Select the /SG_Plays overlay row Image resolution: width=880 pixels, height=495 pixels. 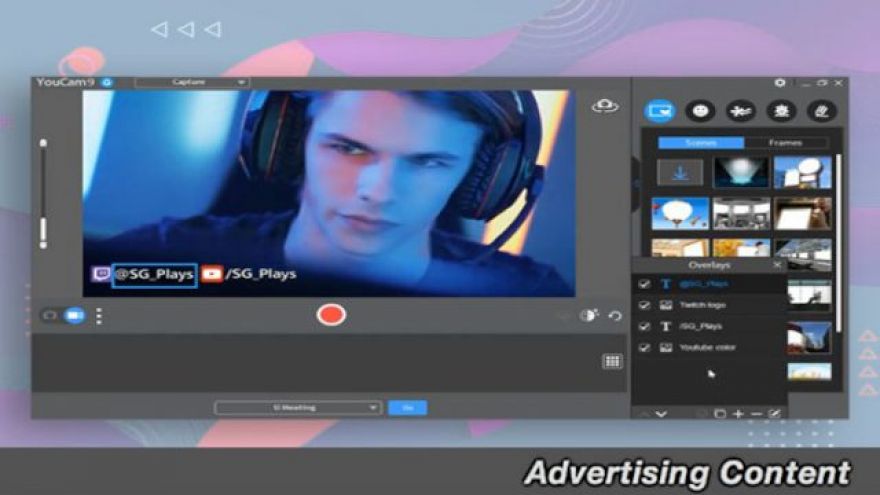pos(709,326)
